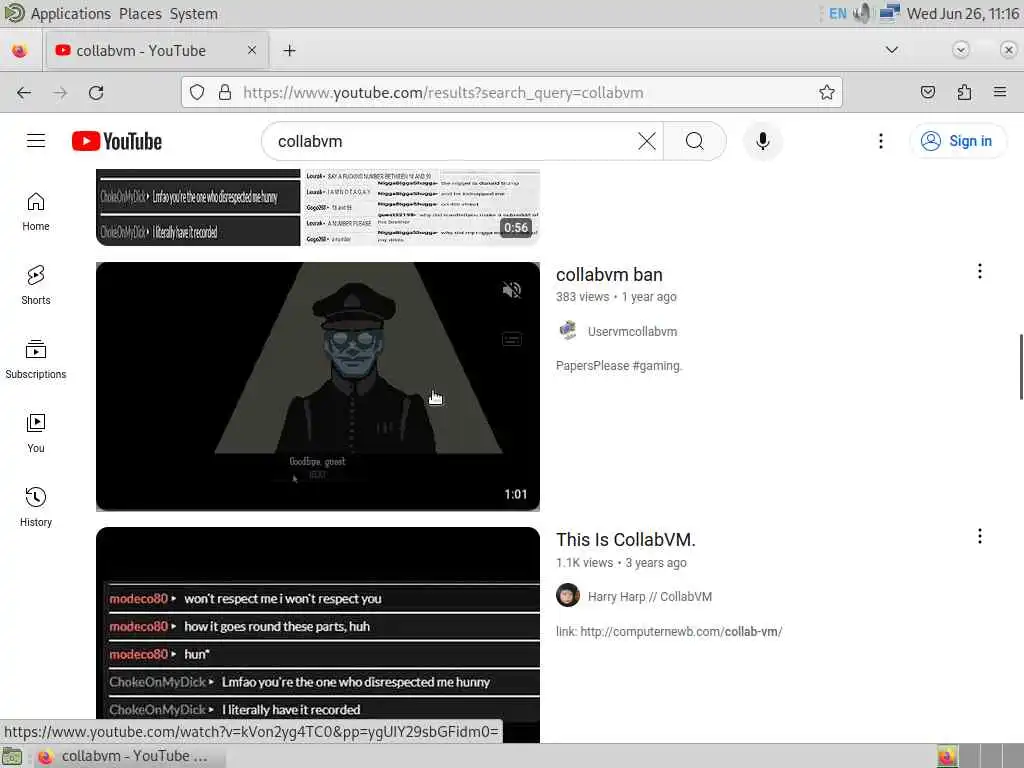Open the System menu

pos(193,14)
